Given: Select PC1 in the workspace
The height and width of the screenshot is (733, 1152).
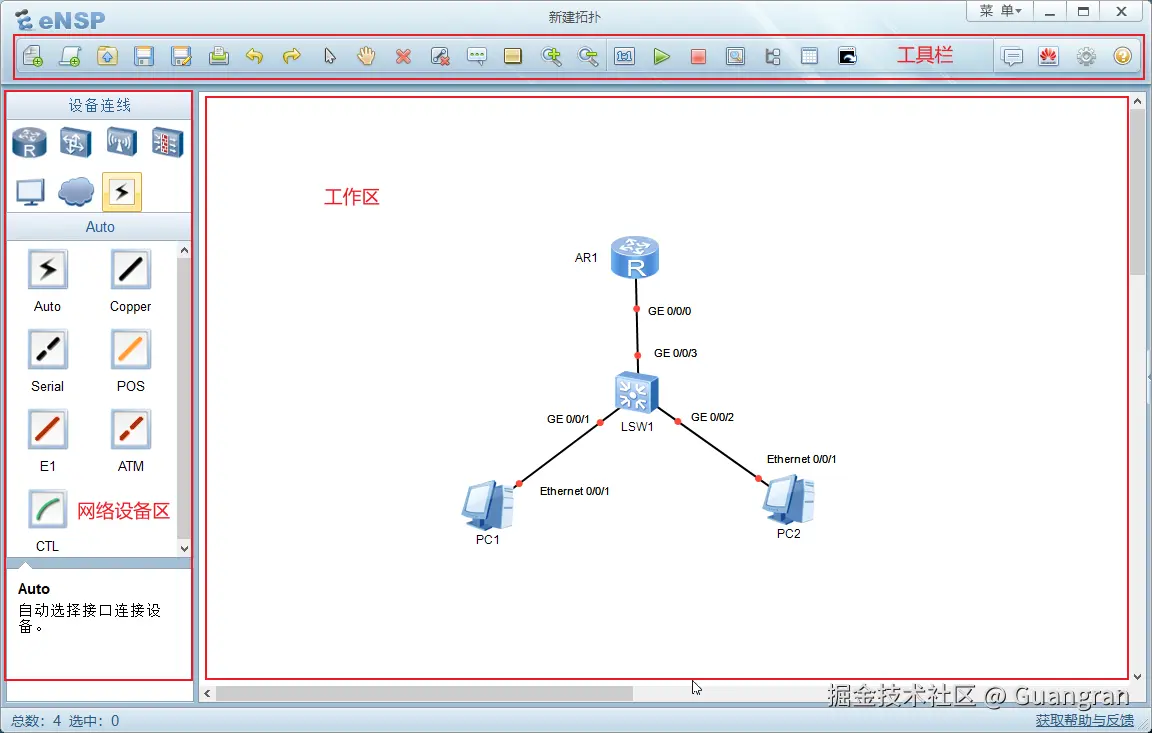Looking at the screenshot, I should pyautogui.click(x=487, y=505).
